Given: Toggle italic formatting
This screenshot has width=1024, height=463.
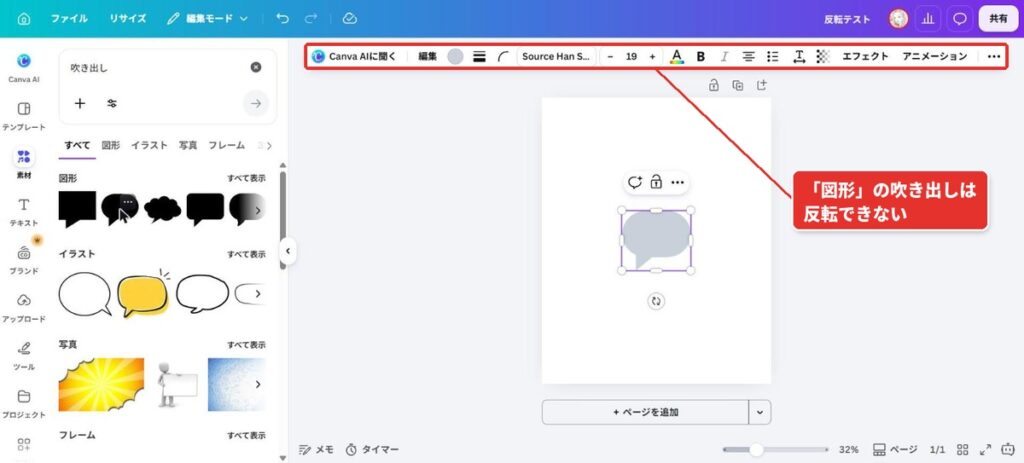Looking at the screenshot, I should click(x=724, y=56).
